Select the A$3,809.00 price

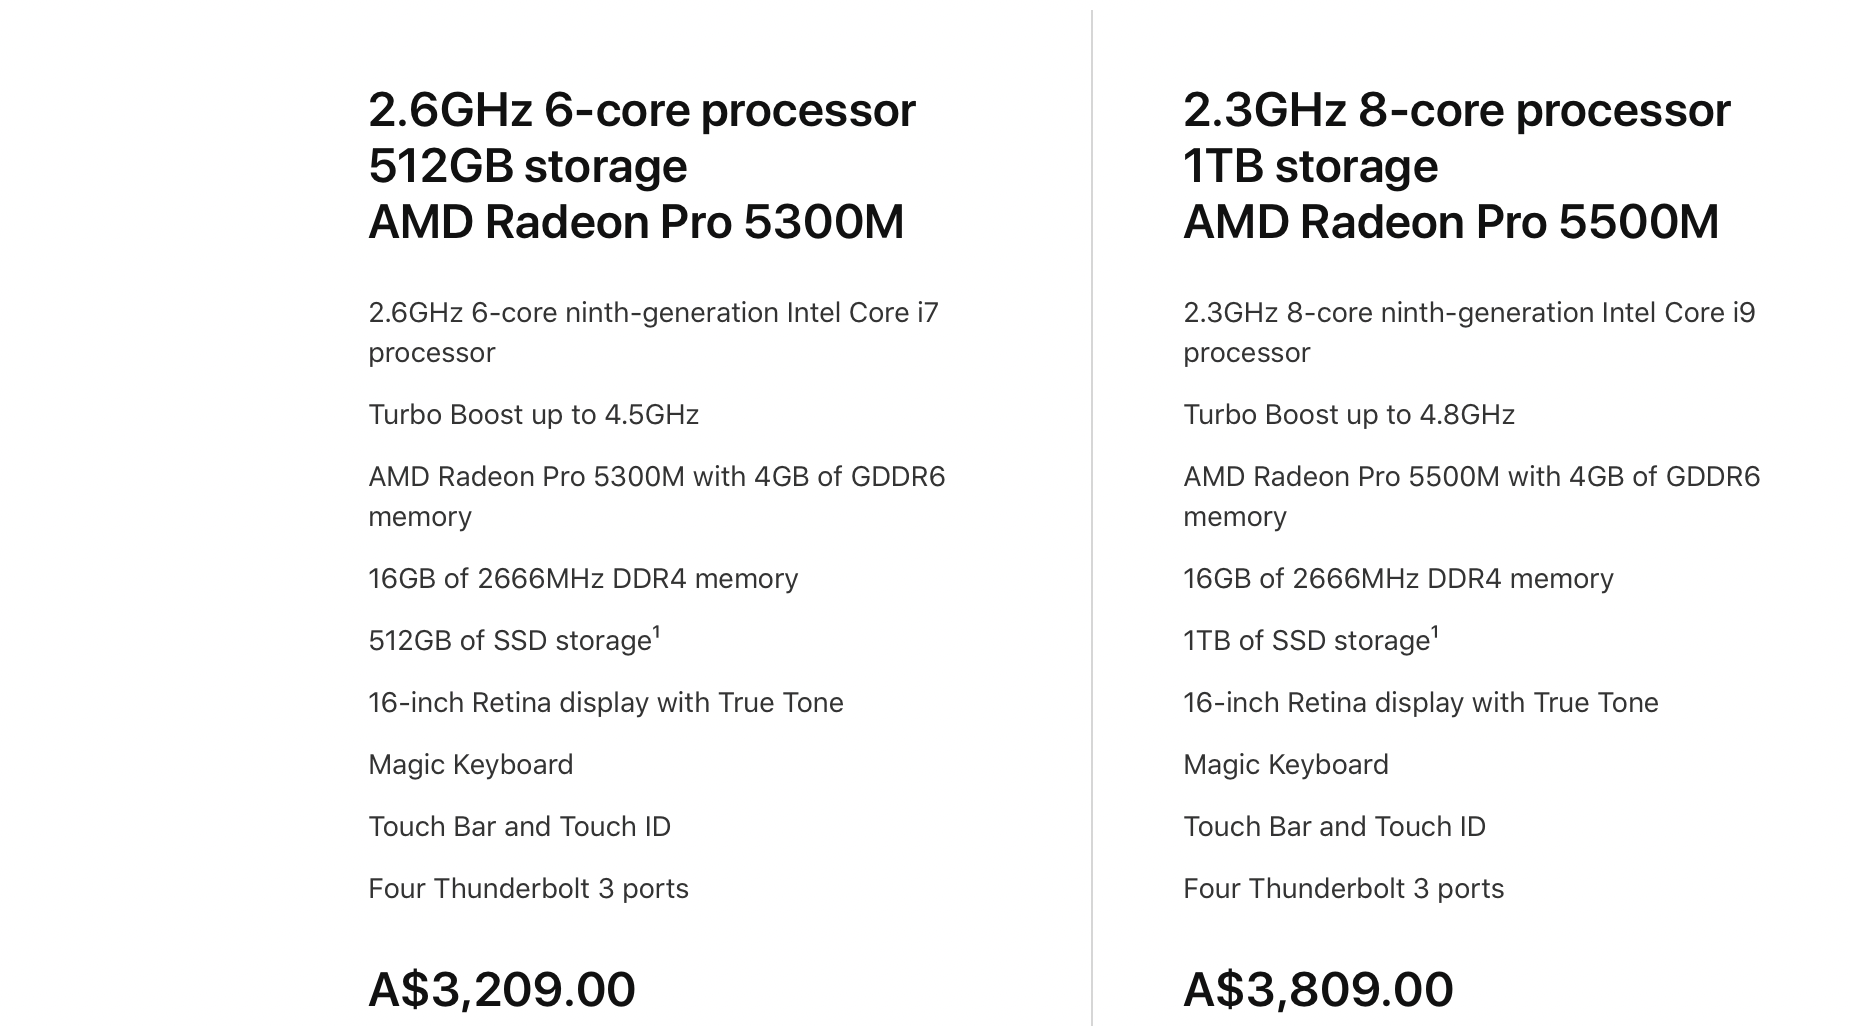[1318, 989]
